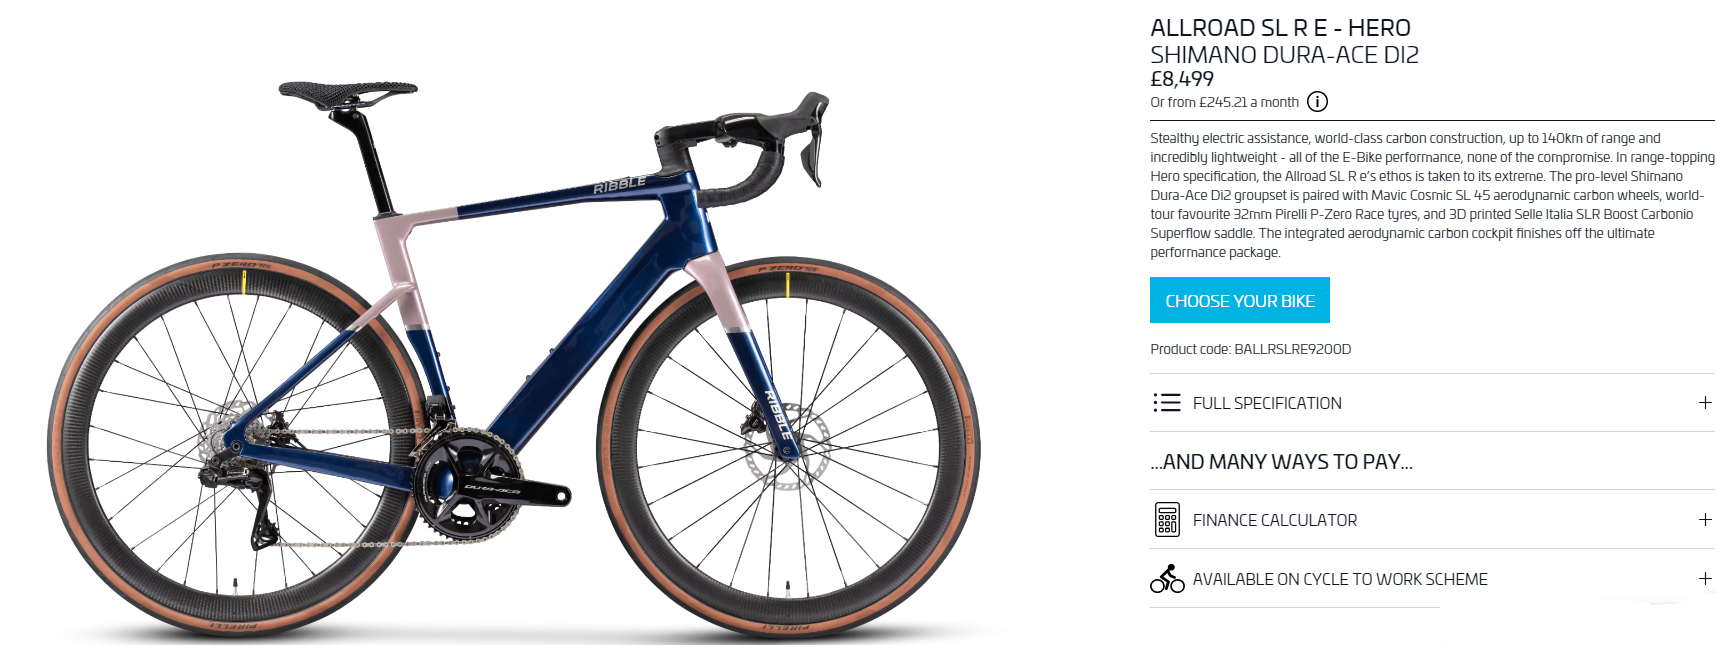The width and height of the screenshot is (1717, 645).
Task: Open AVAILABLE ON CYCLE TO WORK SCHEME text
Action: [x=1340, y=579]
